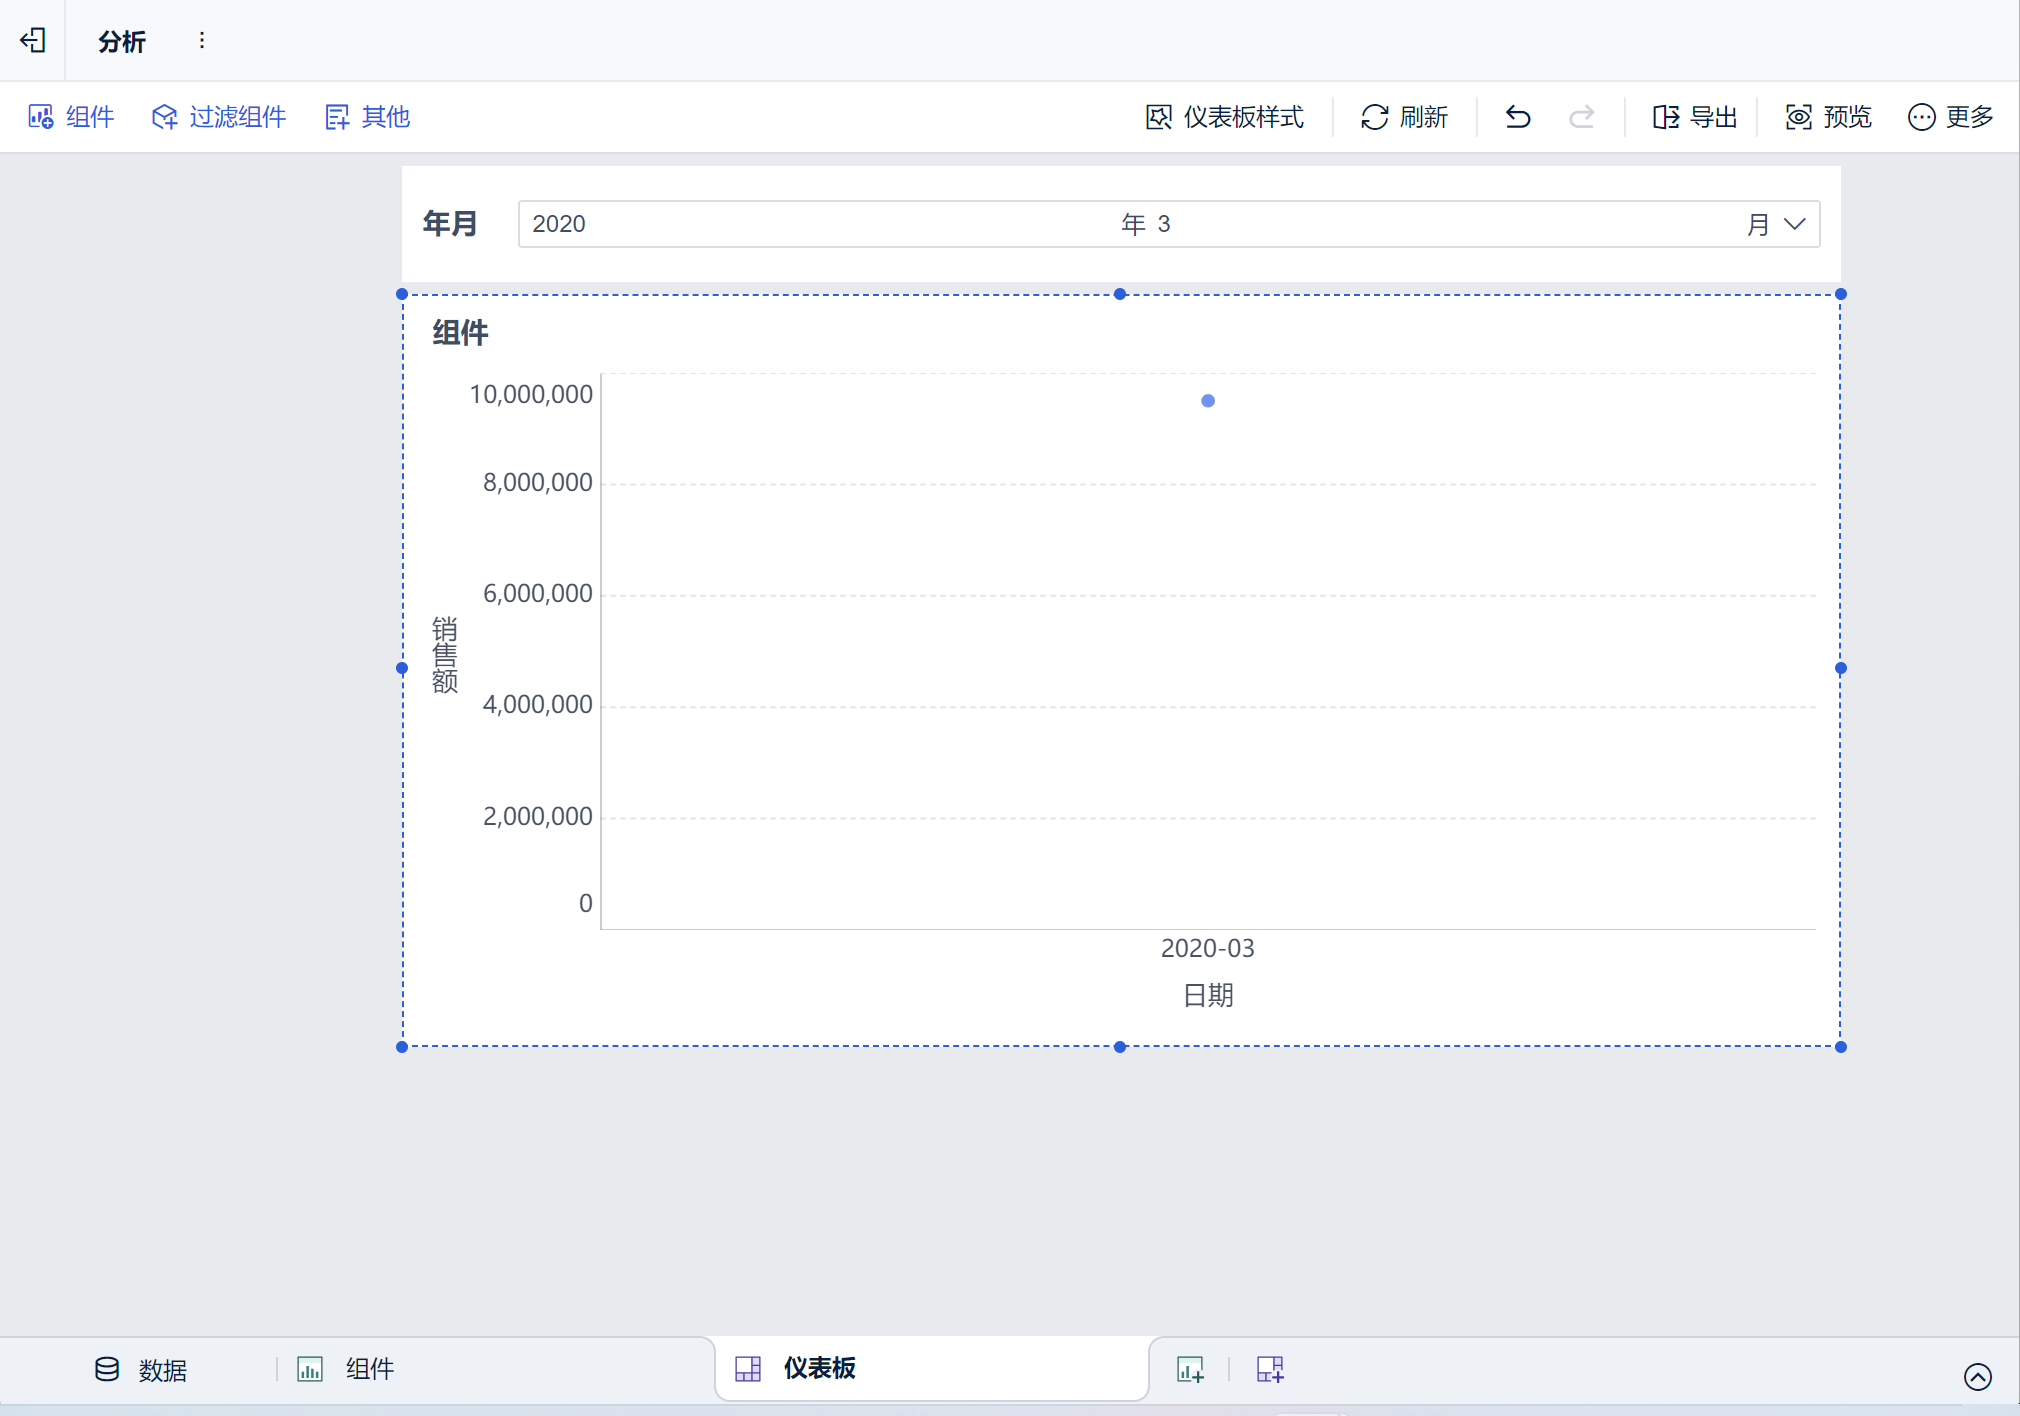Open the three-dot menu next to 分析

coord(202,40)
